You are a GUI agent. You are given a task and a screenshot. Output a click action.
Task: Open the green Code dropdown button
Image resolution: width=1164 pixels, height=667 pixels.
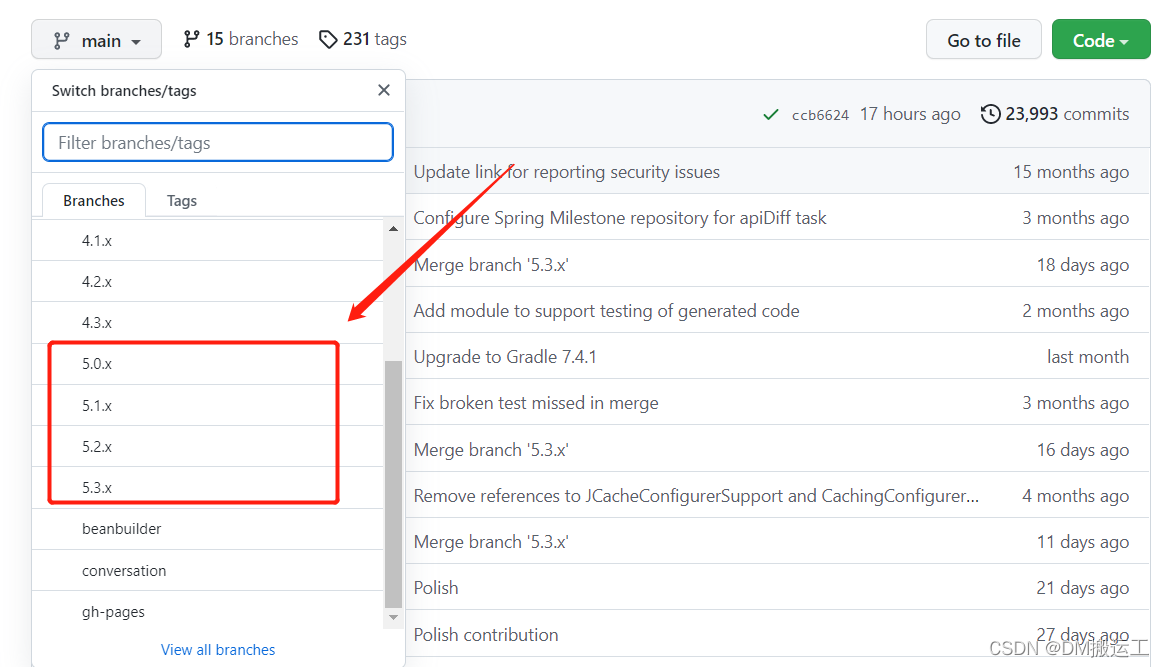[x=1101, y=40]
